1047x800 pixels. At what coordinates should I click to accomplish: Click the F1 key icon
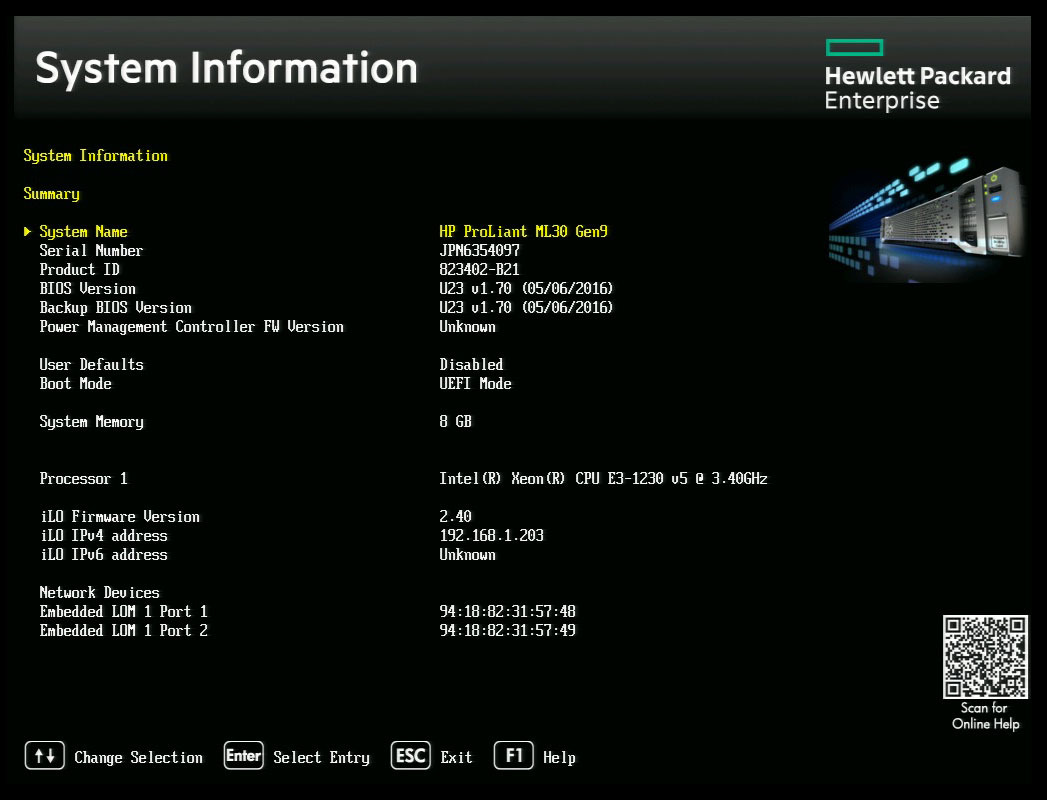(513, 756)
